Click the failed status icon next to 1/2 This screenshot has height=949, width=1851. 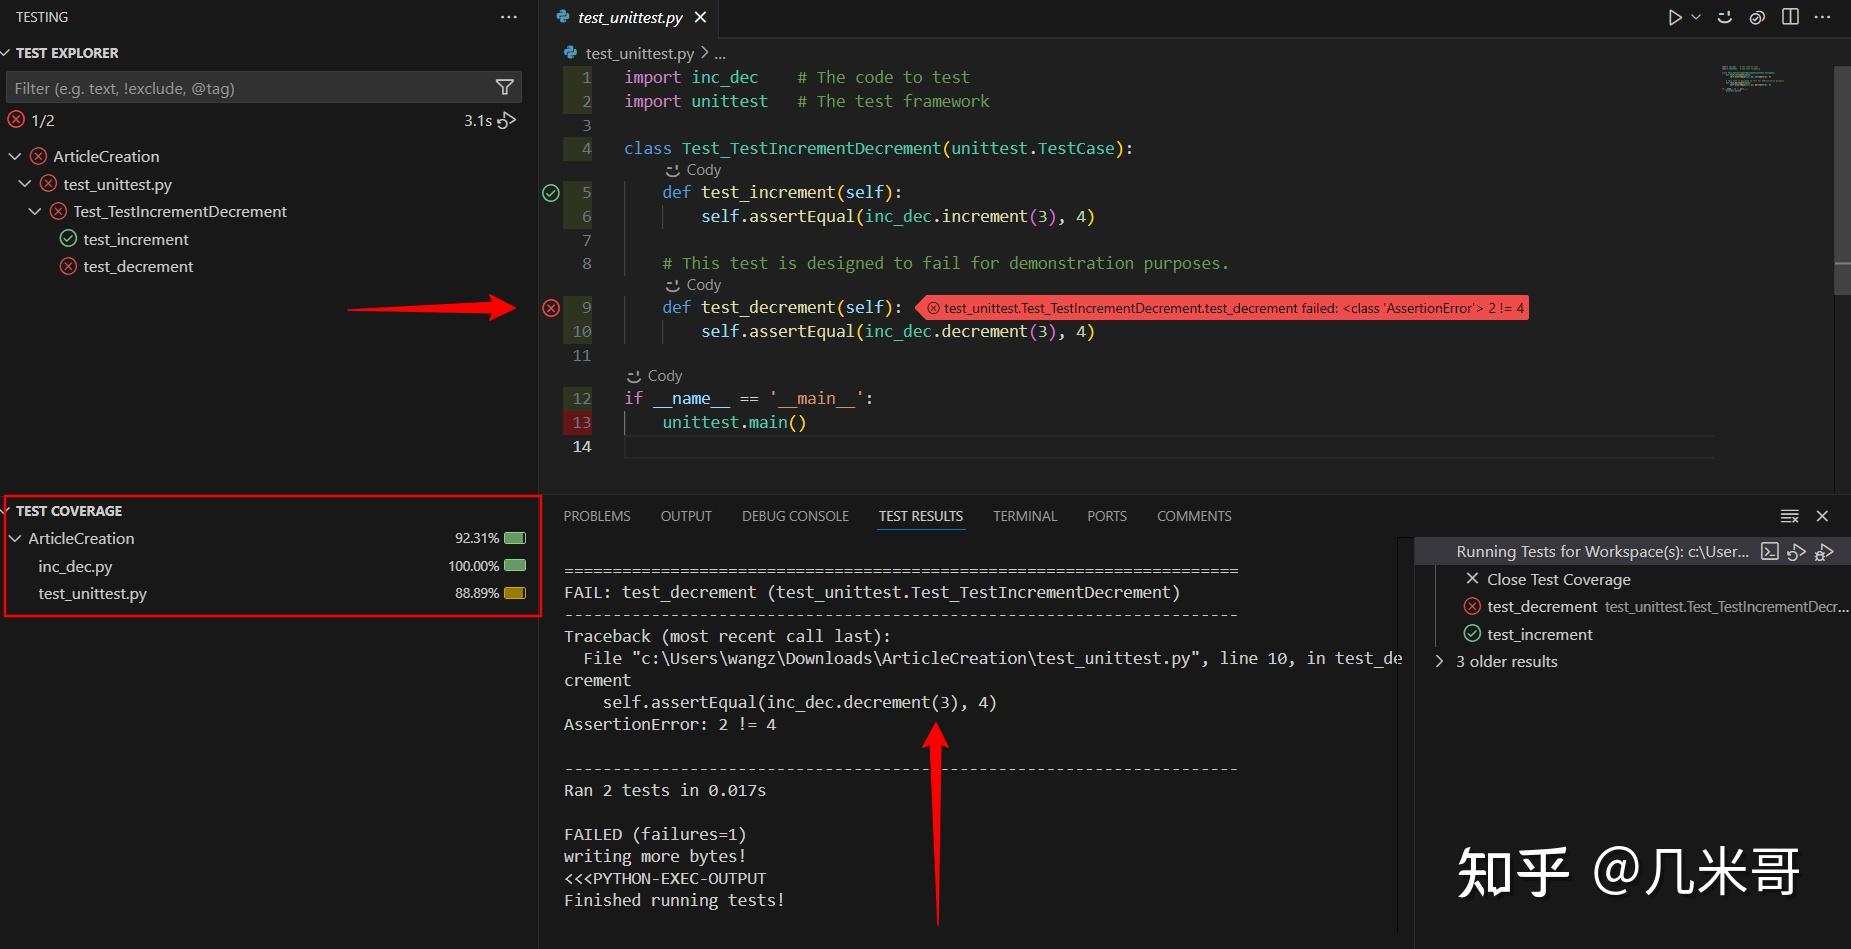pos(16,120)
